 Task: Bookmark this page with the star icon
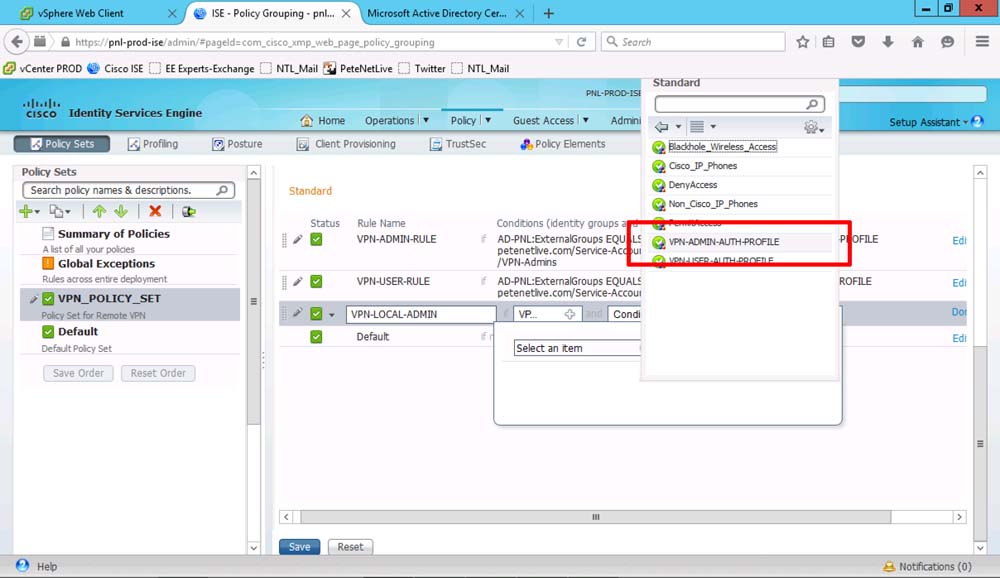pyautogui.click(x=802, y=42)
